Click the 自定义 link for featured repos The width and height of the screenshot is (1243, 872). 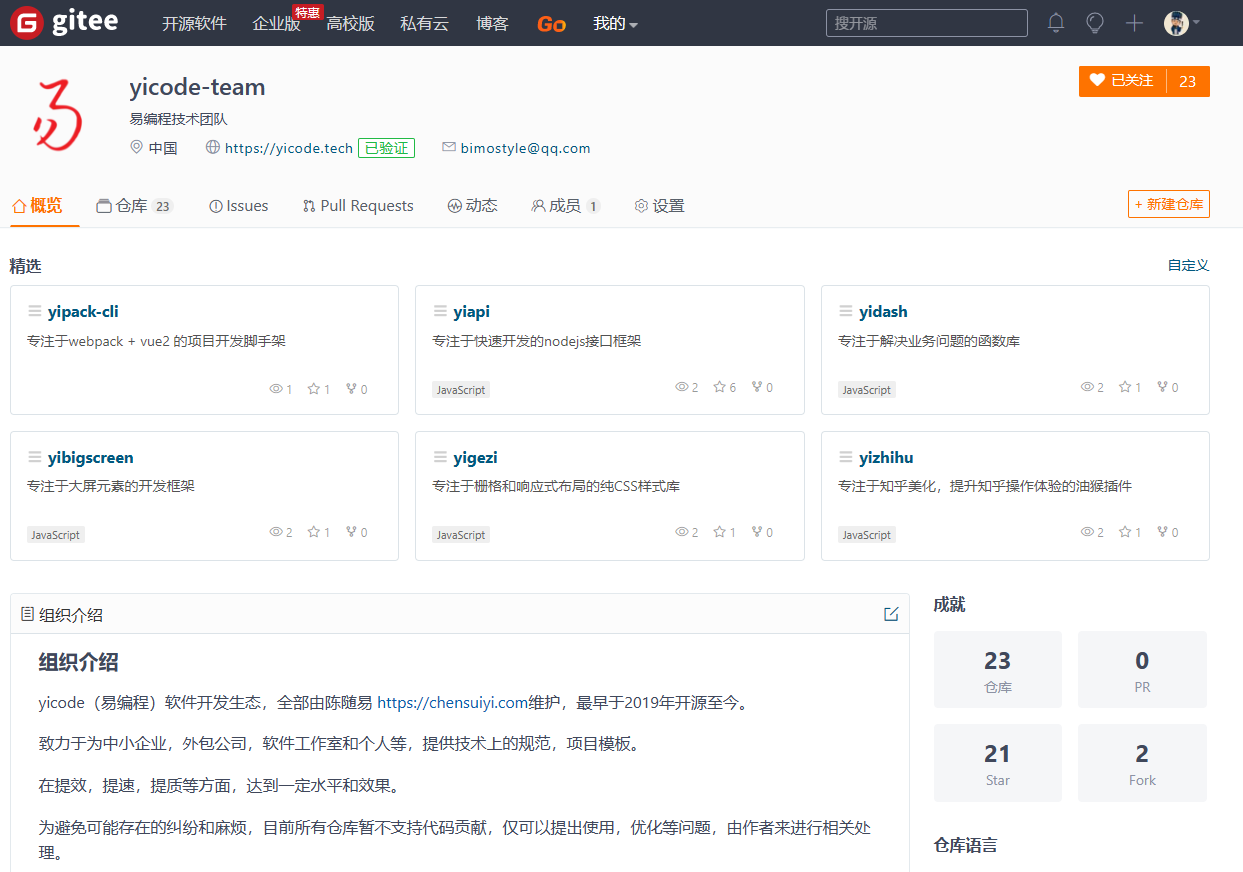click(1189, 265)
